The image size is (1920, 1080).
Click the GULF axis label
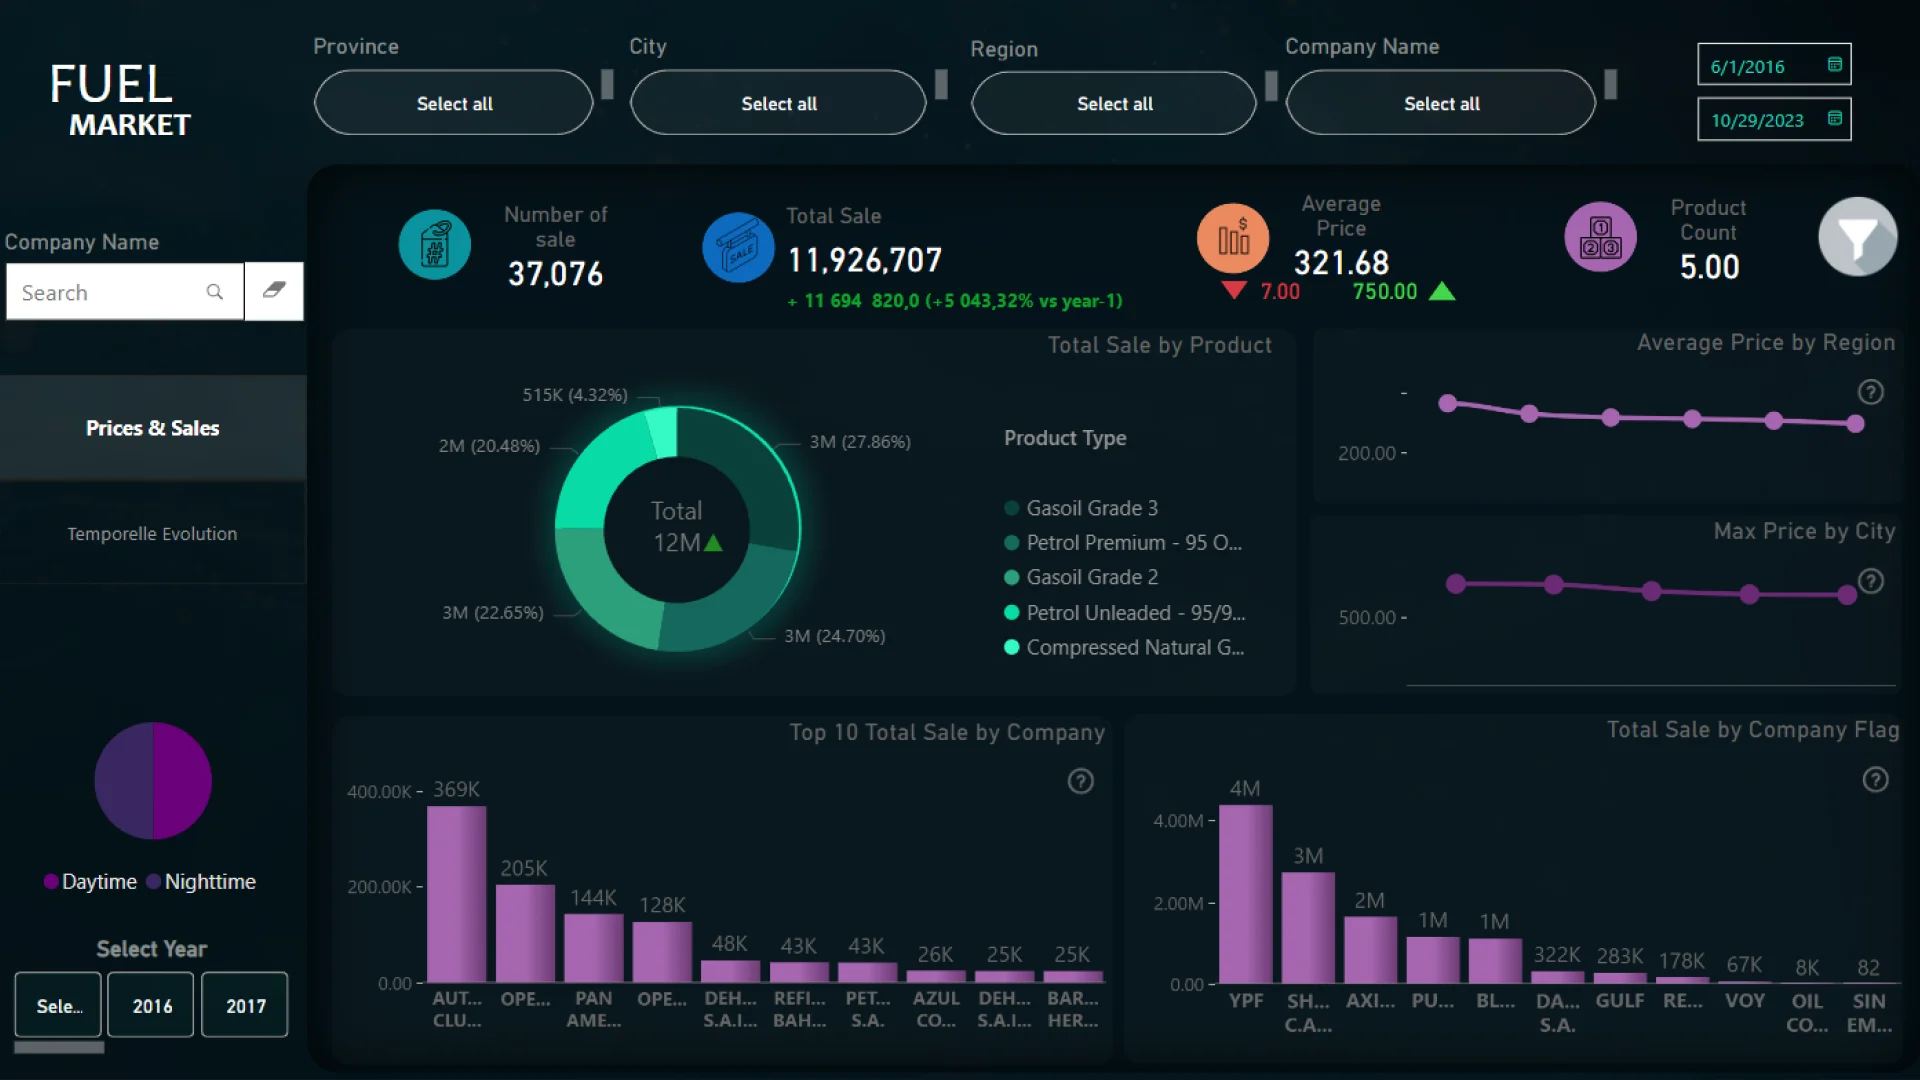point(1619,1001)
